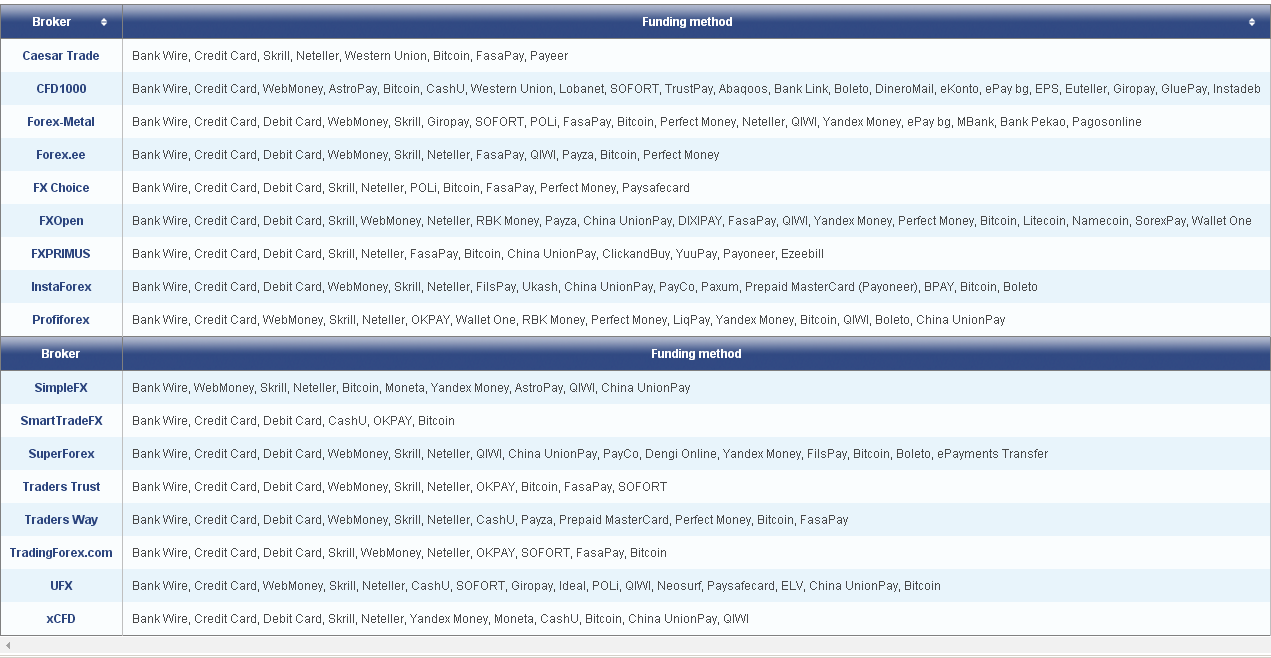
Task: Select FX Choice funding methods text
Action: click(411, 188)
